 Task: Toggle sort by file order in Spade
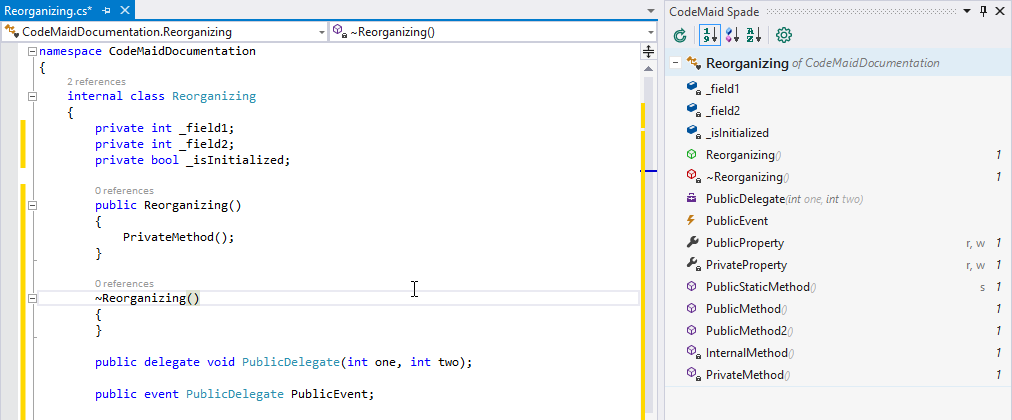709,35
